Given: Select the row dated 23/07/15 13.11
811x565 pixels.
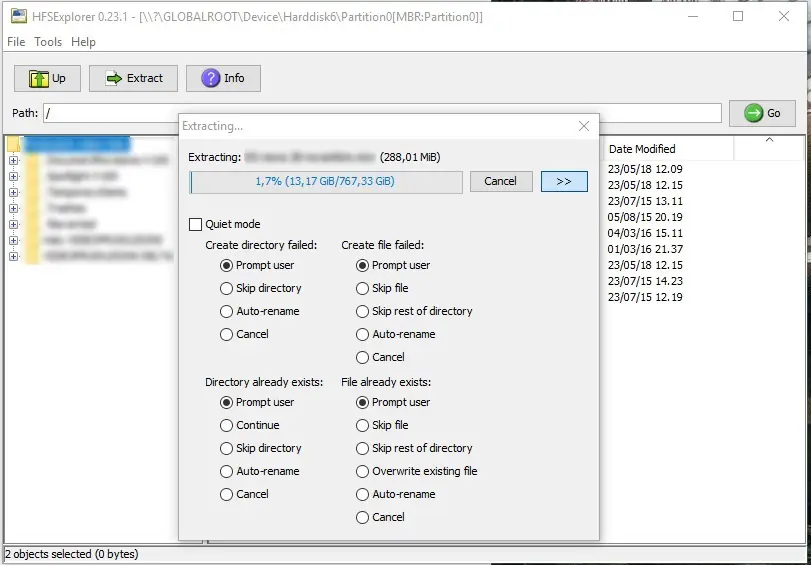Looking at the screenshot, I should coord(645,201).
